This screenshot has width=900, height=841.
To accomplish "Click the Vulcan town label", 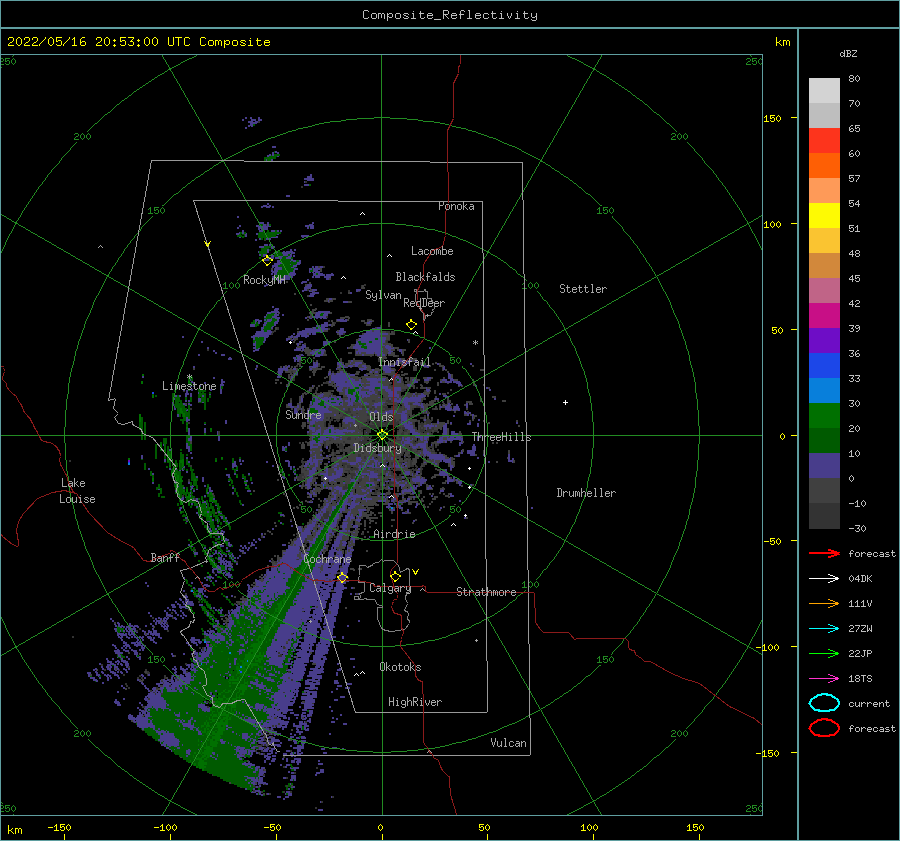I will pyautogui.click(x=508, y=743).
